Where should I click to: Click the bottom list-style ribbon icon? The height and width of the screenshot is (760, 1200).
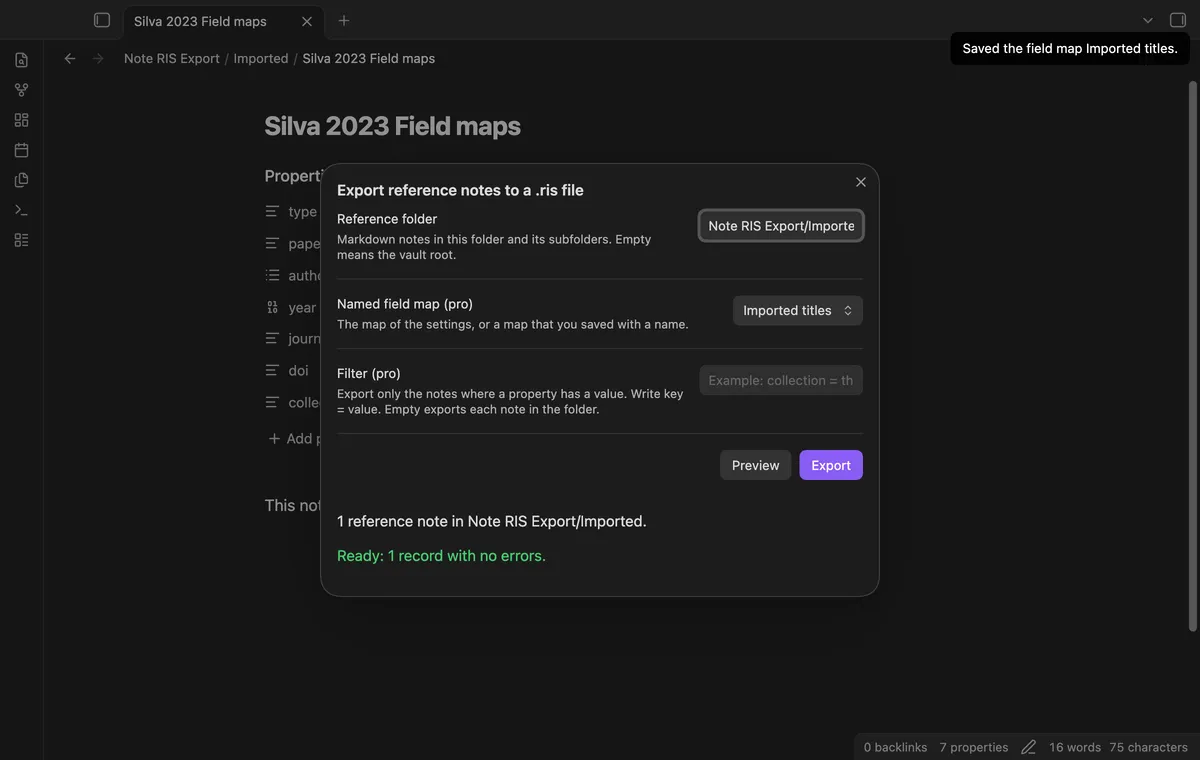(x=21, y=240)
